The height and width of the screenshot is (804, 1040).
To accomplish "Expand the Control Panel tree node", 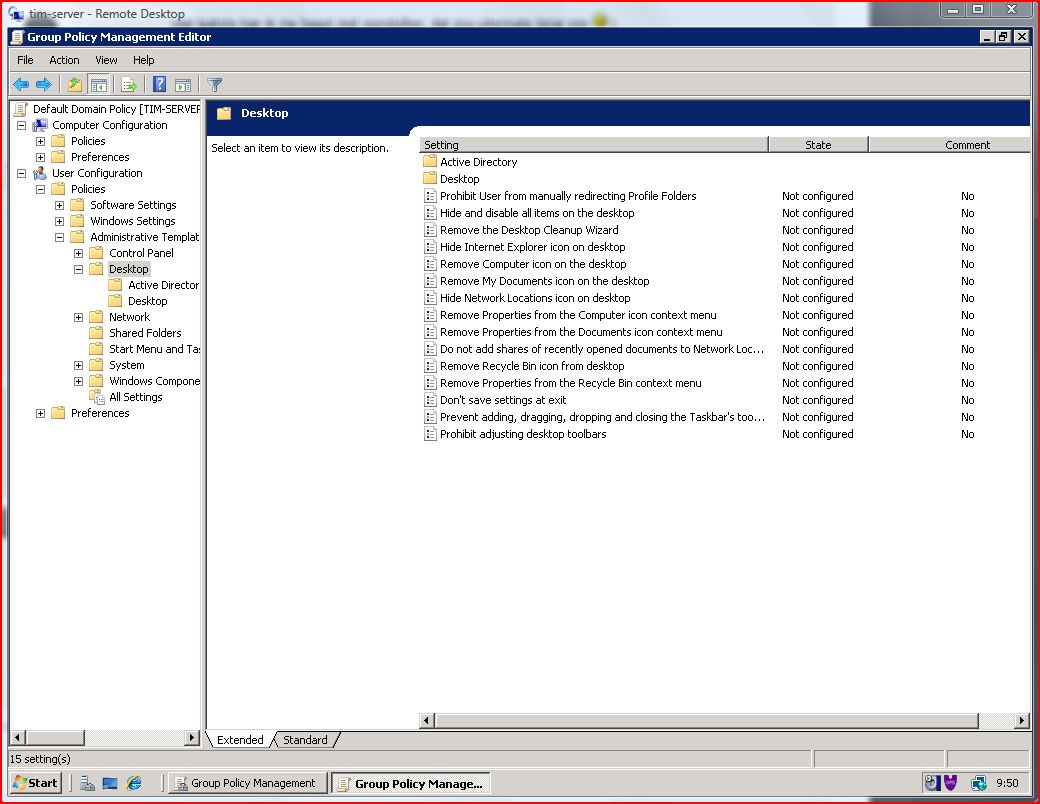I will click(x=79, y=253).
